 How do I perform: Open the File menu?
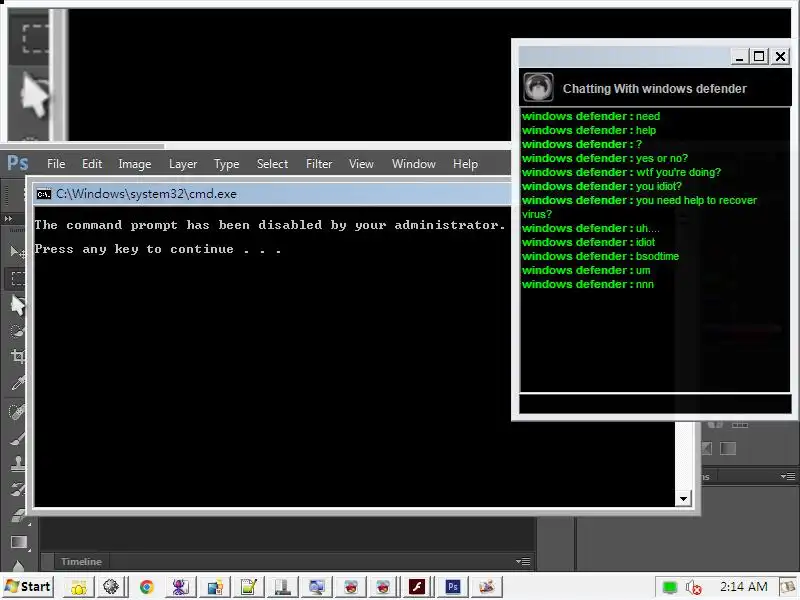tap(56, 164)
